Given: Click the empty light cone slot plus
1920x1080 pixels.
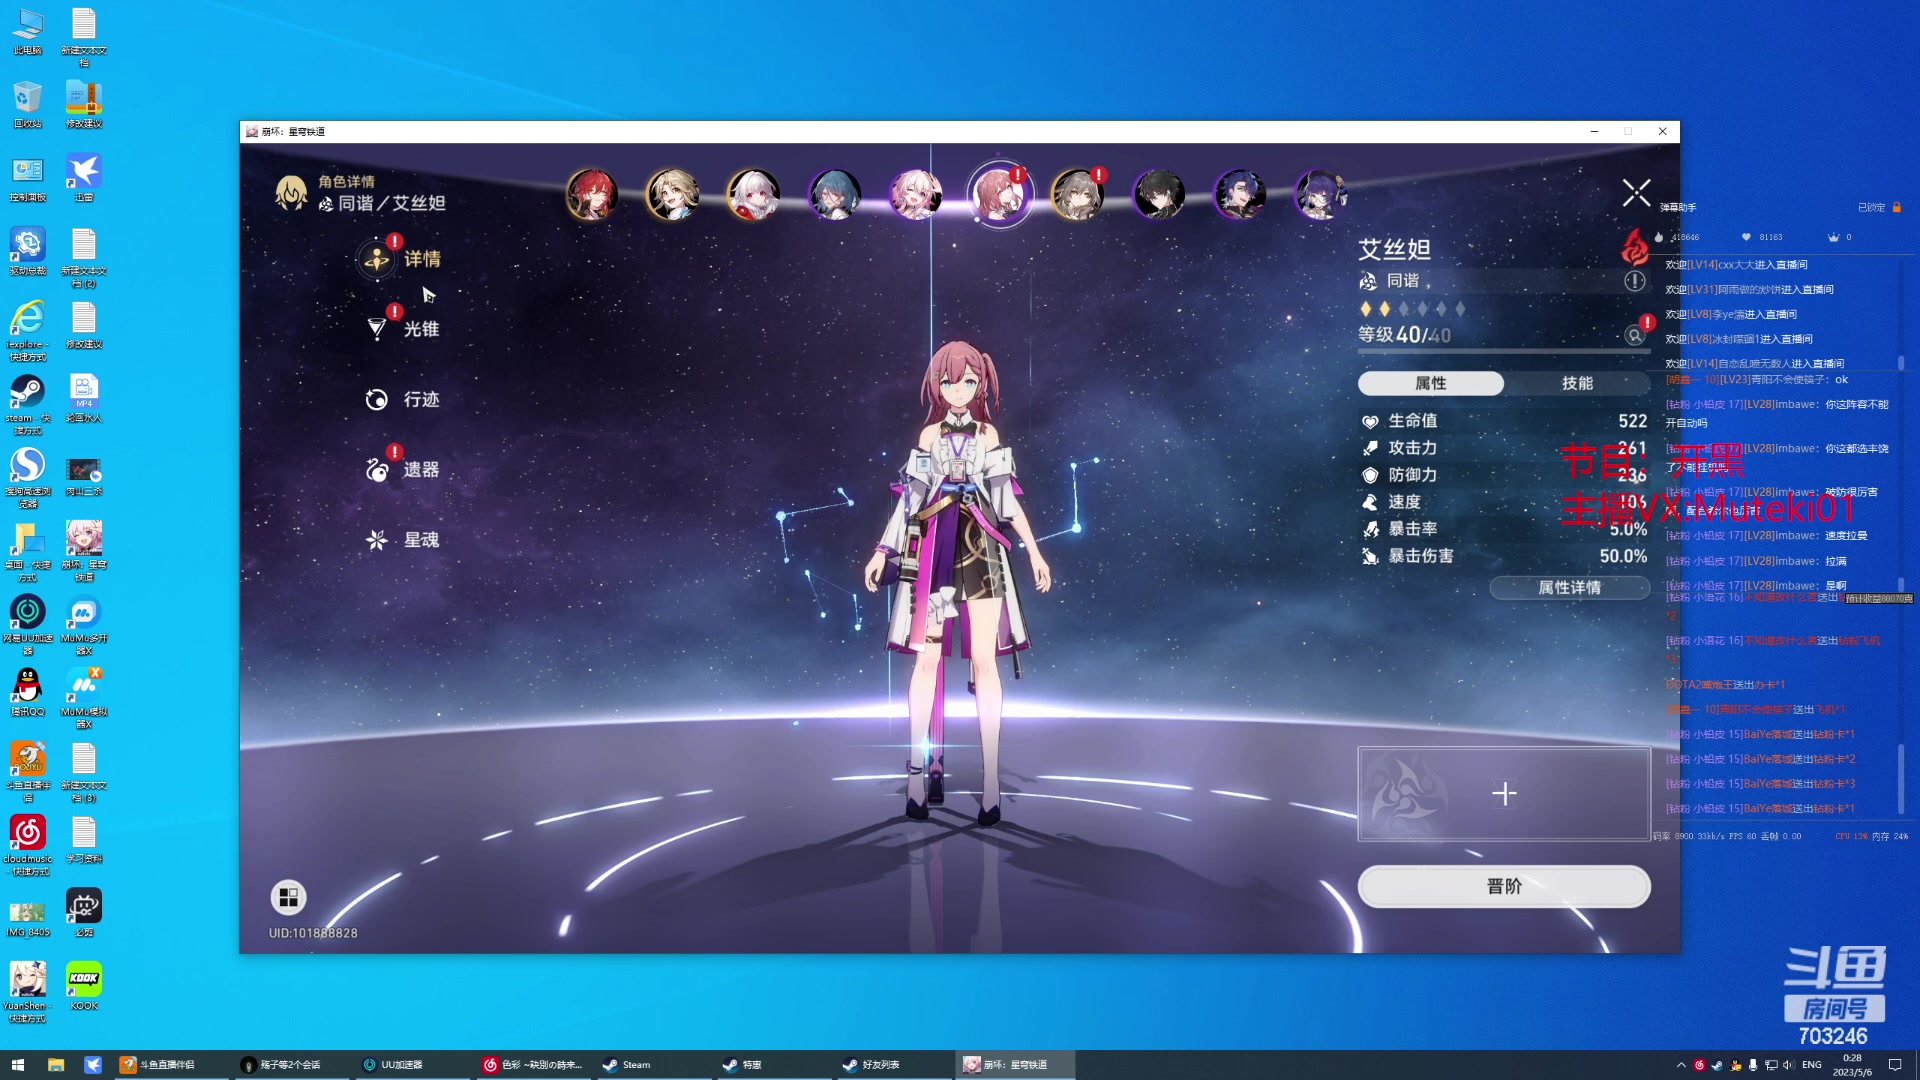Looking at the screenshot, I should (1504, 794).
